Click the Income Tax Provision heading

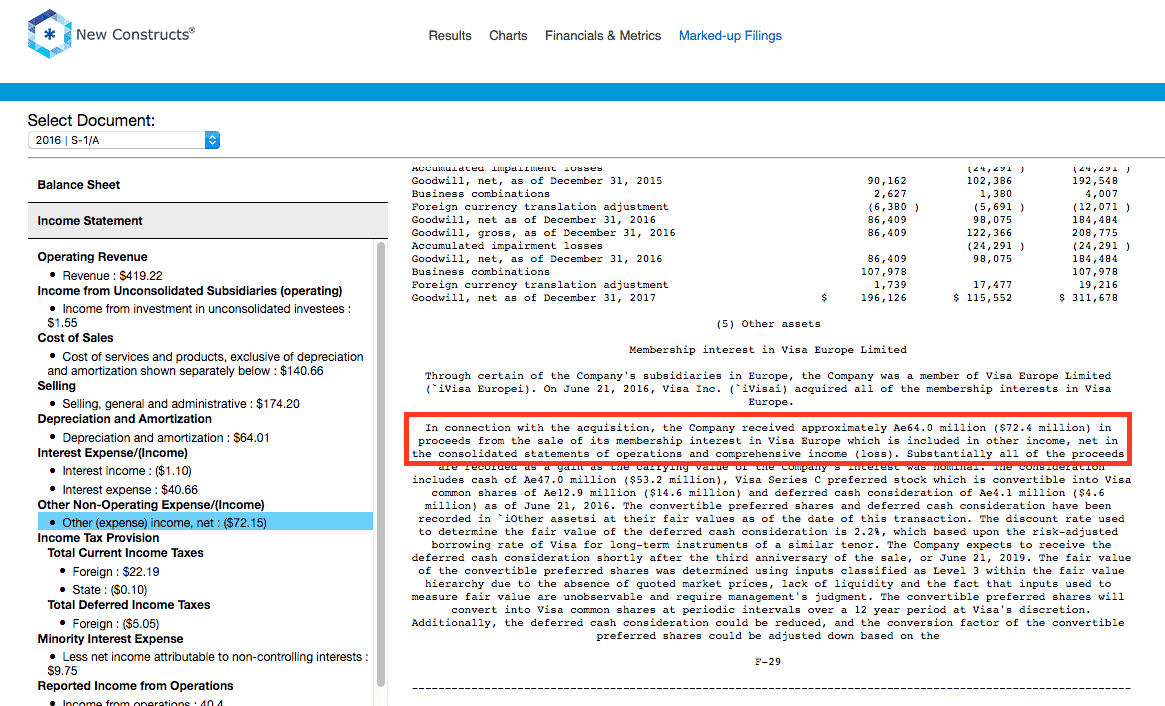point(98,538)
